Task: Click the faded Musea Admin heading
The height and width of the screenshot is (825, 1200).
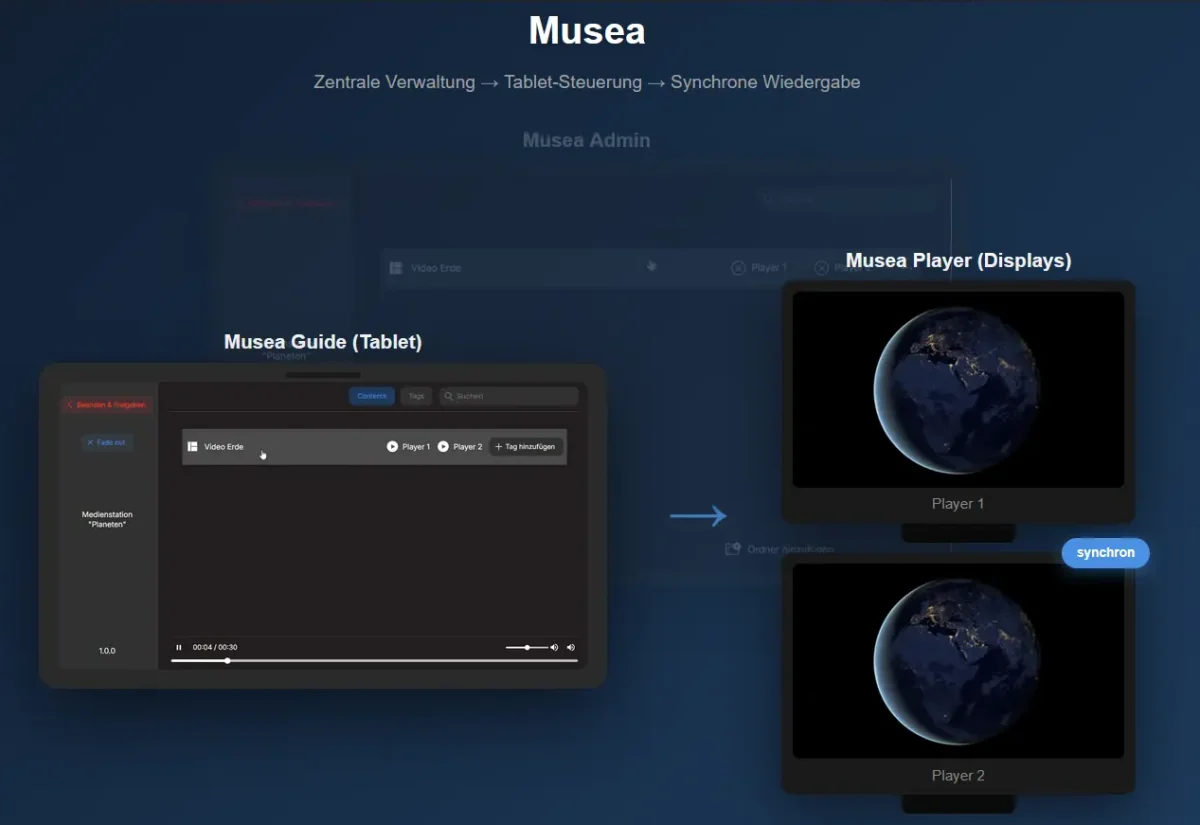Action: [586, 140]
